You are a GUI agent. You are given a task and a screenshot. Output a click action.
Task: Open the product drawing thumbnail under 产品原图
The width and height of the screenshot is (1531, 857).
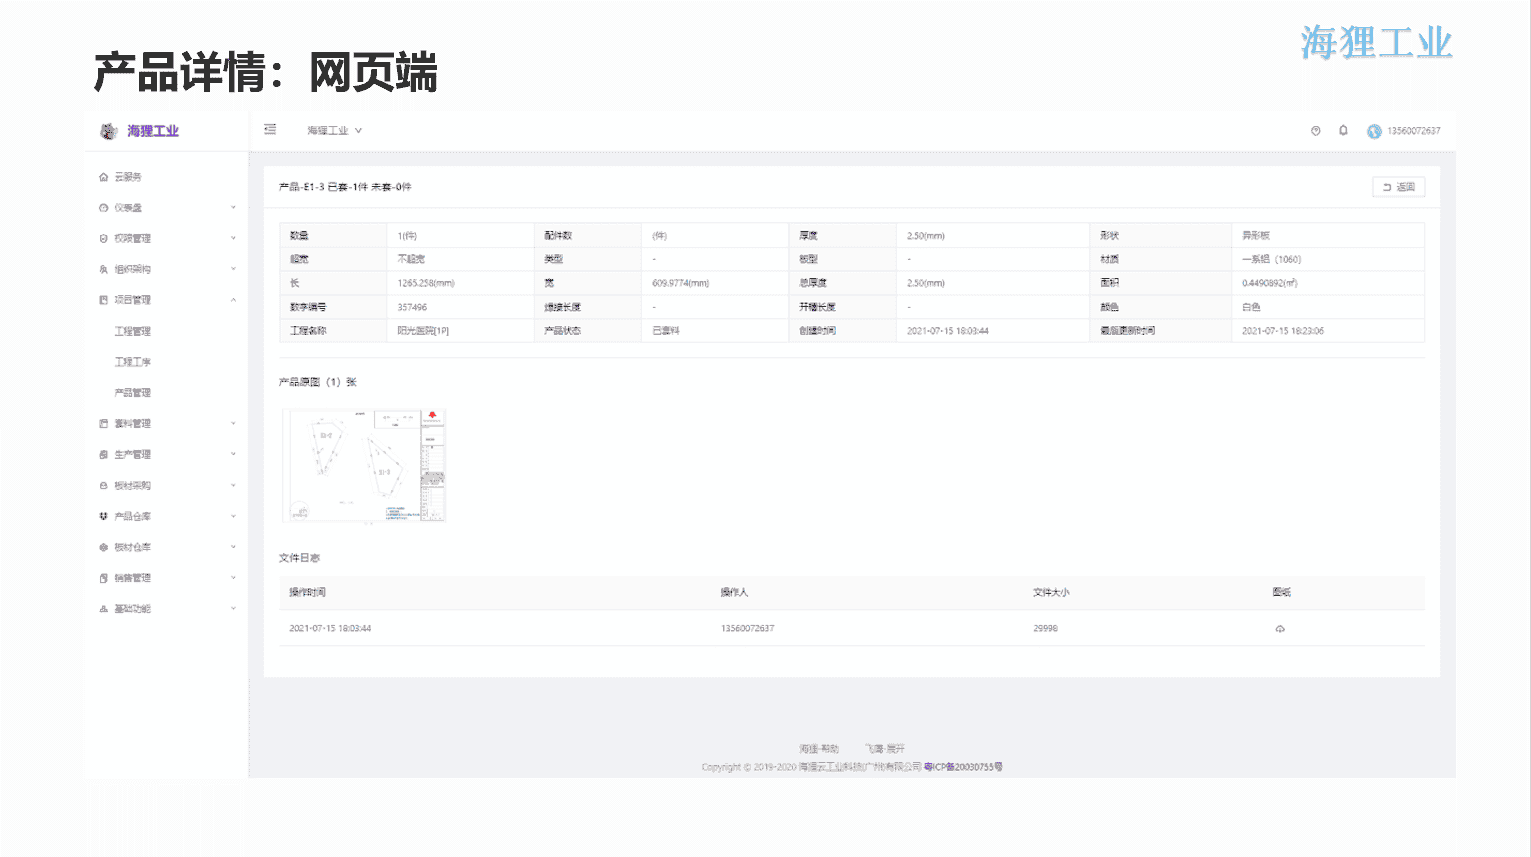pyautogui.click(x=364, y=465)
